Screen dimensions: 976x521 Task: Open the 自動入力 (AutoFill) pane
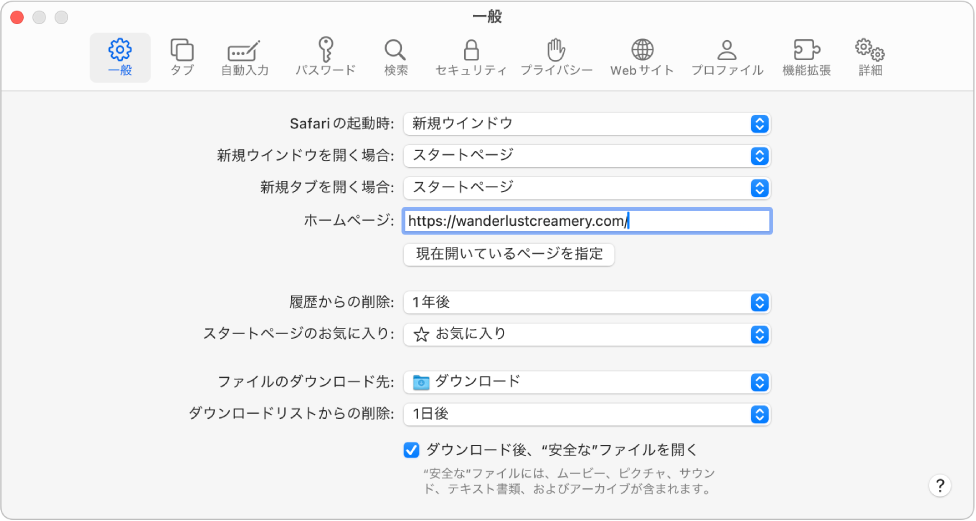coord(244,57)
